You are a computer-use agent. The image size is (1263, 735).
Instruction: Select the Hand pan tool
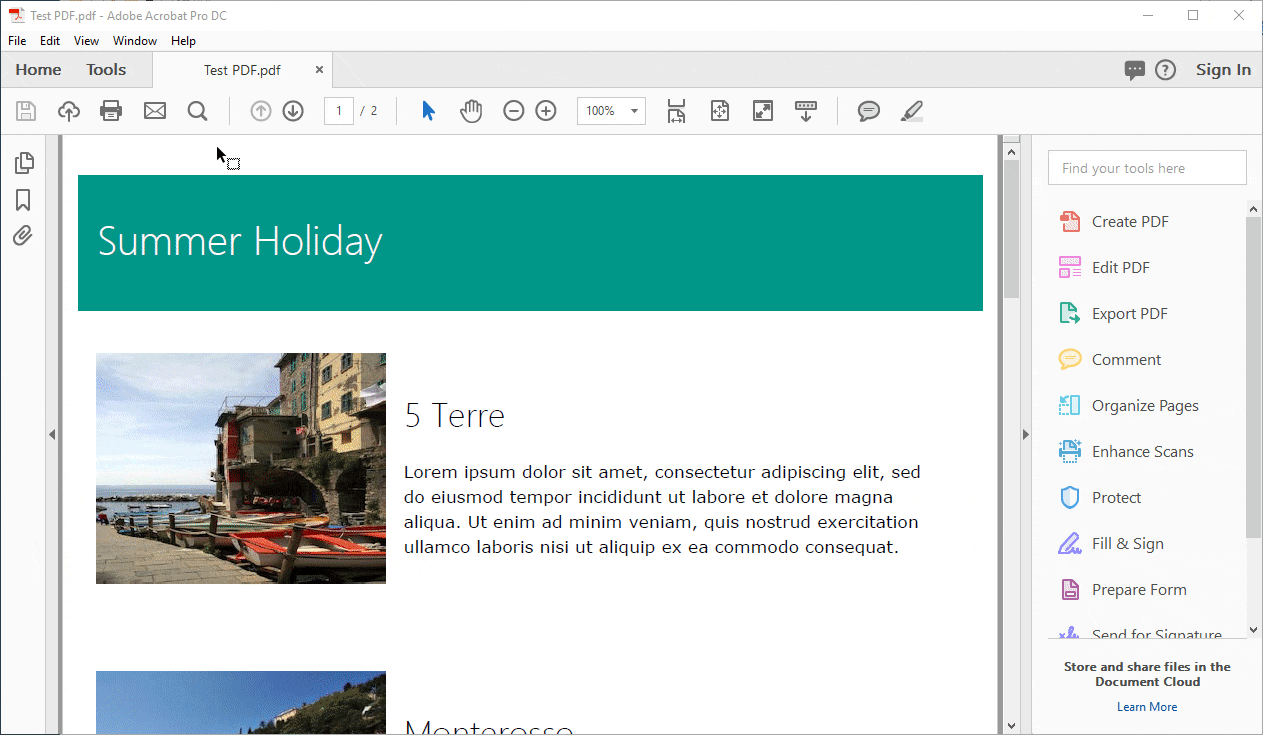471,111
